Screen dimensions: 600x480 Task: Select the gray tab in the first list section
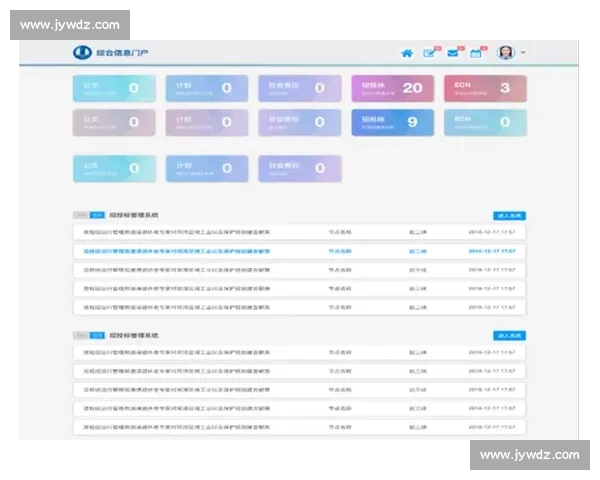[81, 215]
